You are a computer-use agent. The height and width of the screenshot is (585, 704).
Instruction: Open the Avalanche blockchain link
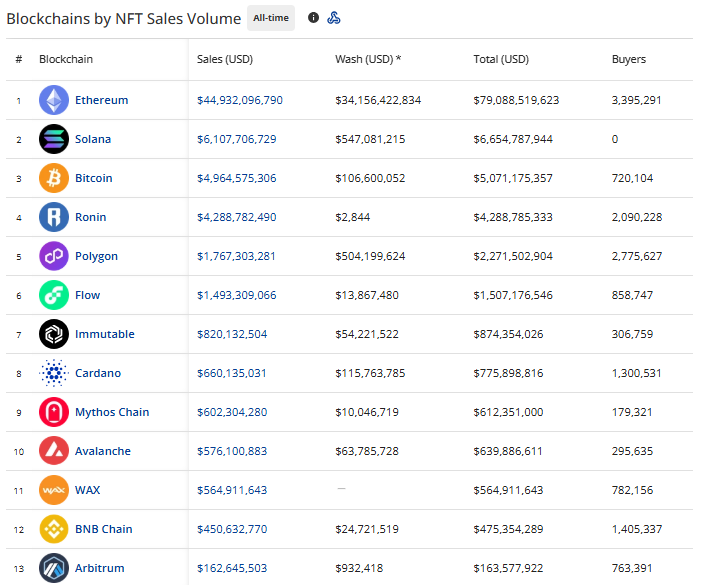(103, 451)
